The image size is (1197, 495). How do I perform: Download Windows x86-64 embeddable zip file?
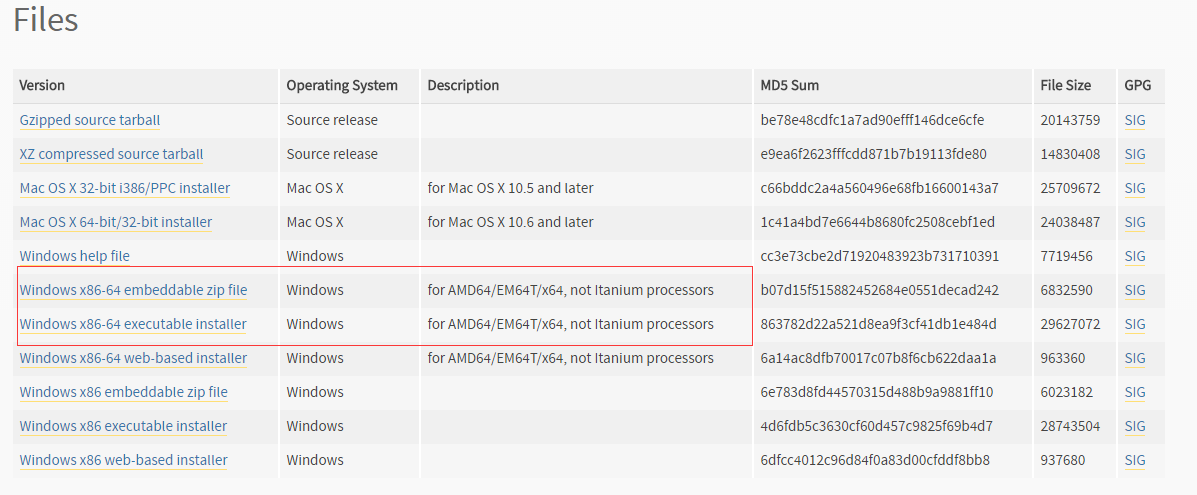[x=133, y=290]
